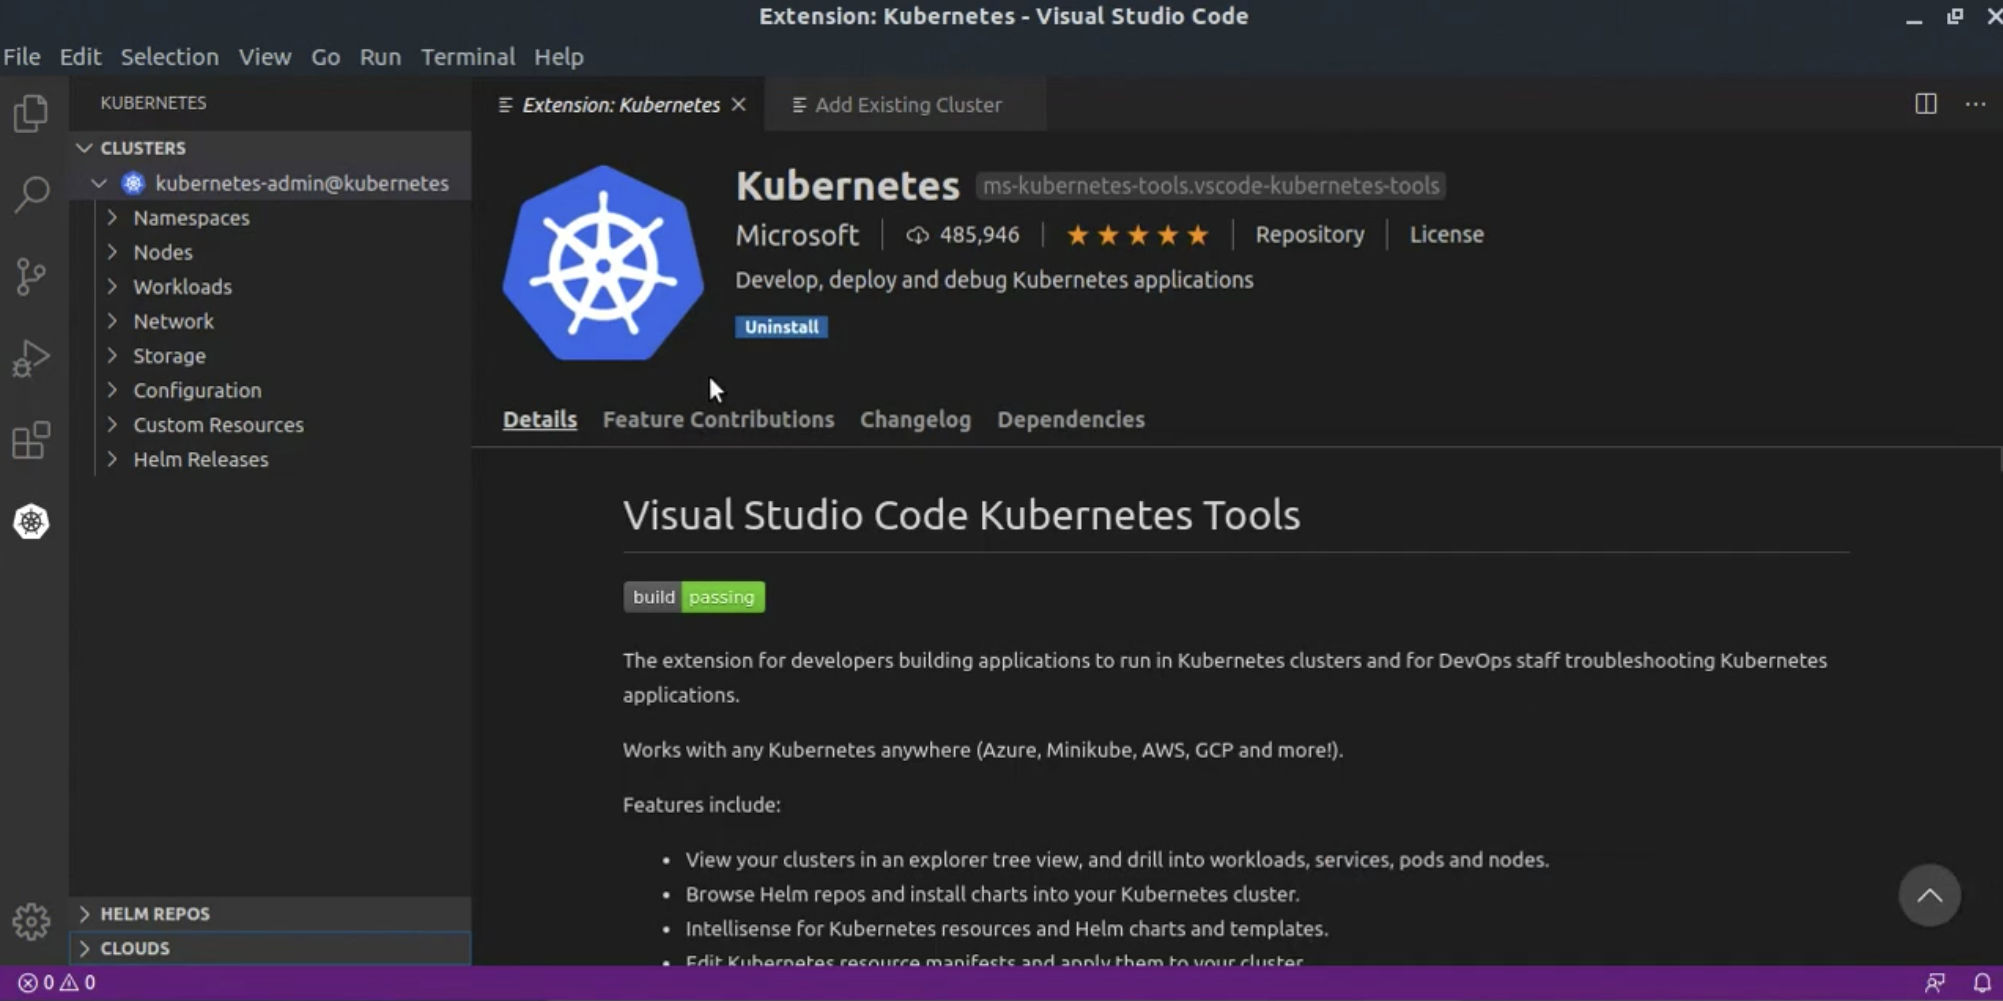2003x1001 pixels.
Task: Select the Extension: Kubernetes editor tab
Action: (620, 104)
